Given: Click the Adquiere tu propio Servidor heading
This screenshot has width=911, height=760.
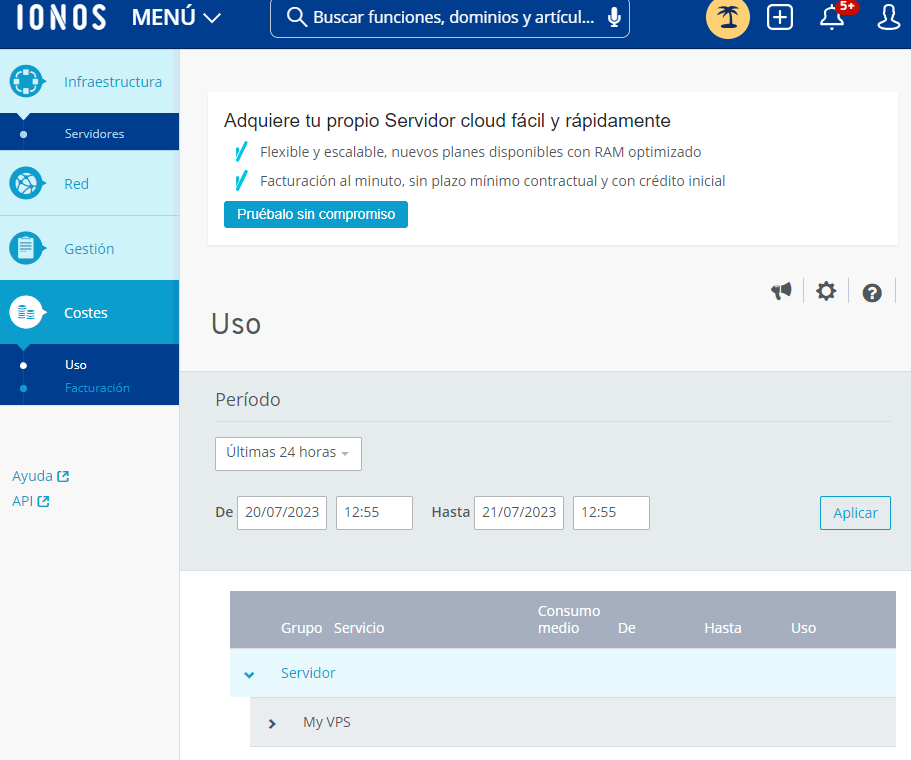Looking at the screenshot, I should click(447, 121).
